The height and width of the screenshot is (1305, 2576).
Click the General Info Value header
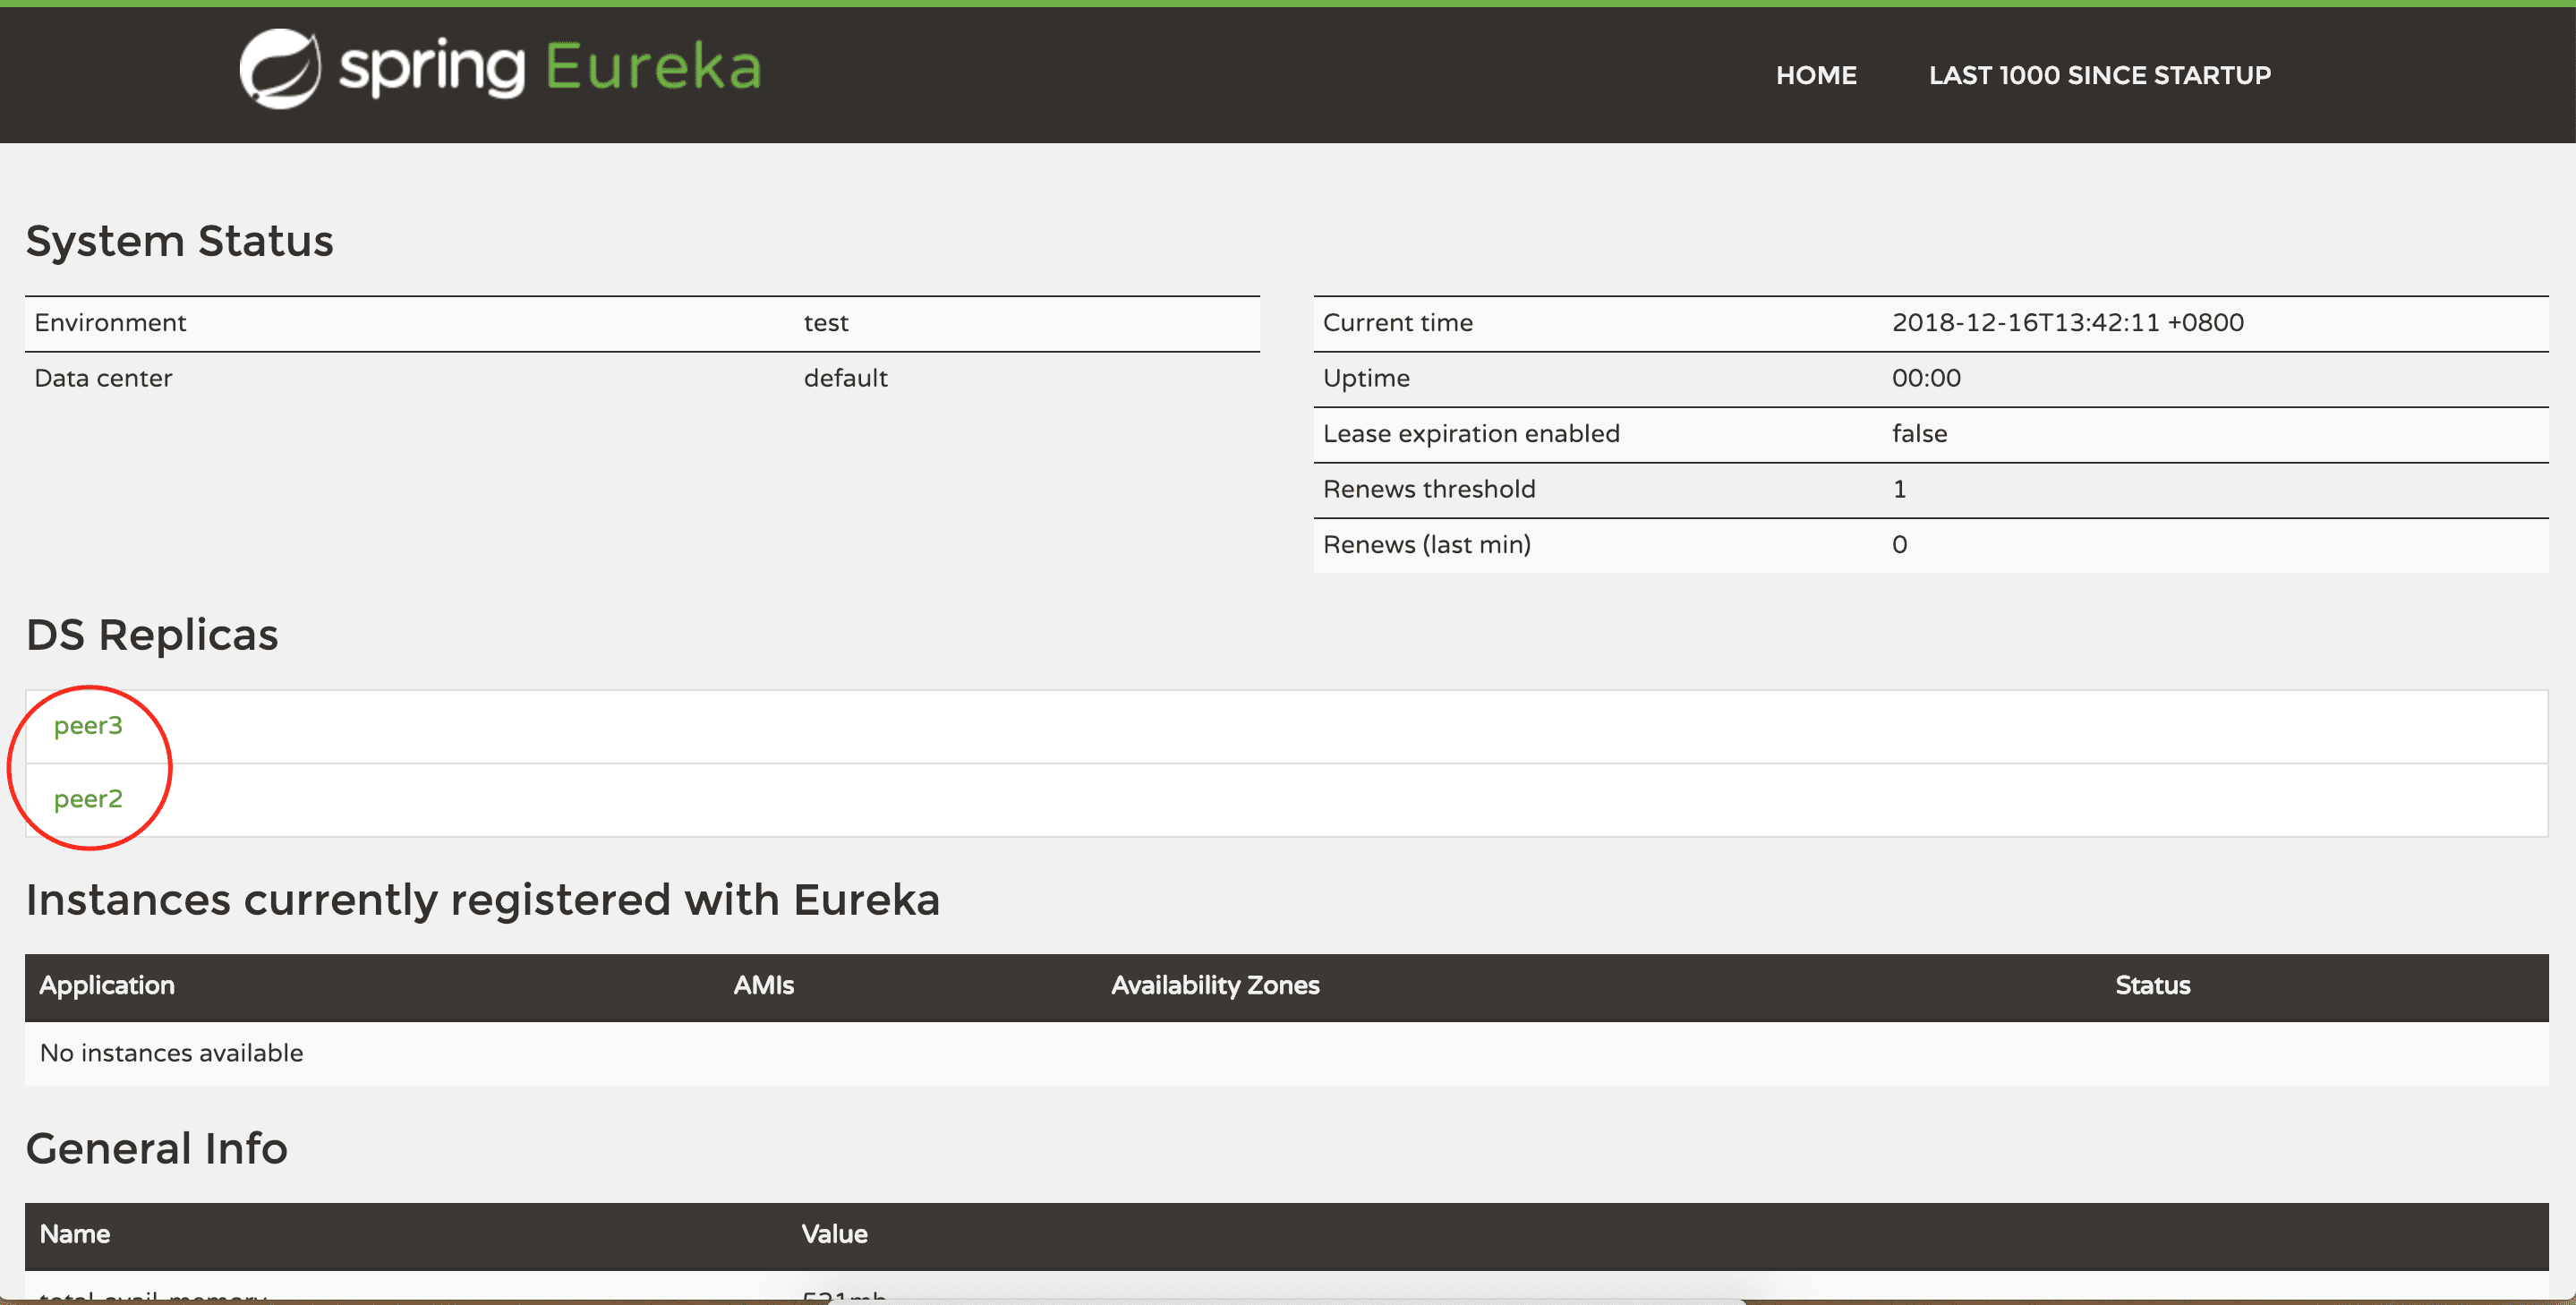pos(834,1234)
